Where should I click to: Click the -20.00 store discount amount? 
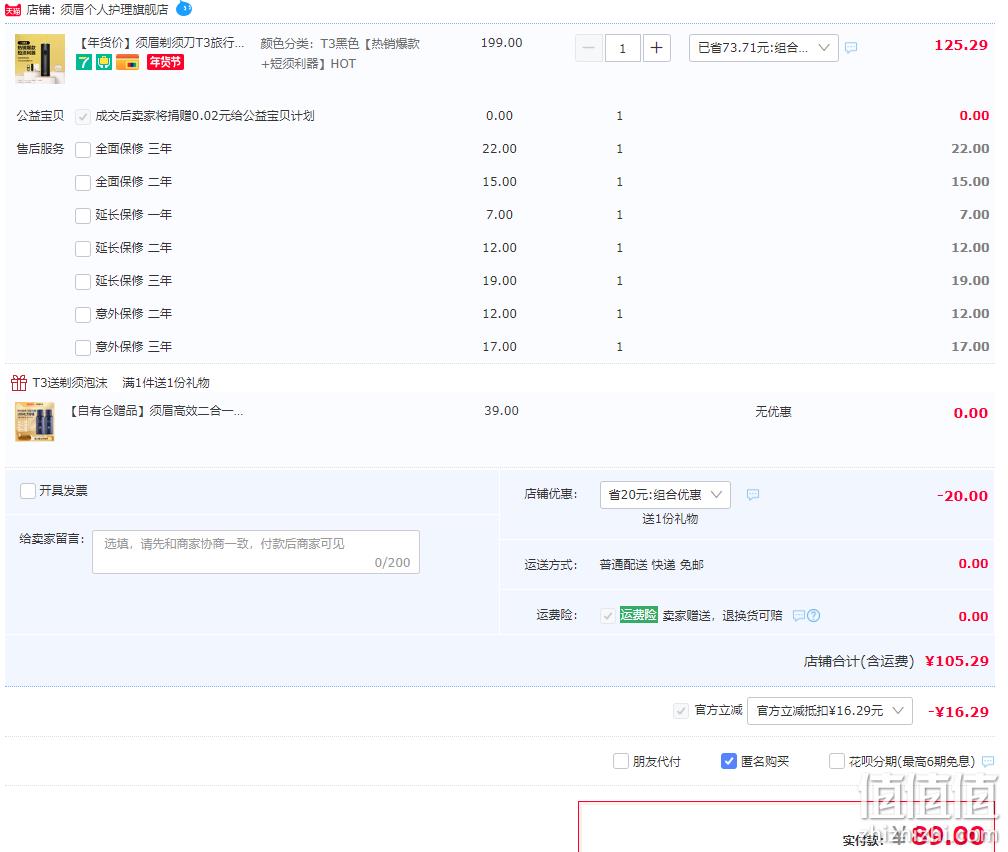click(962, 496)
